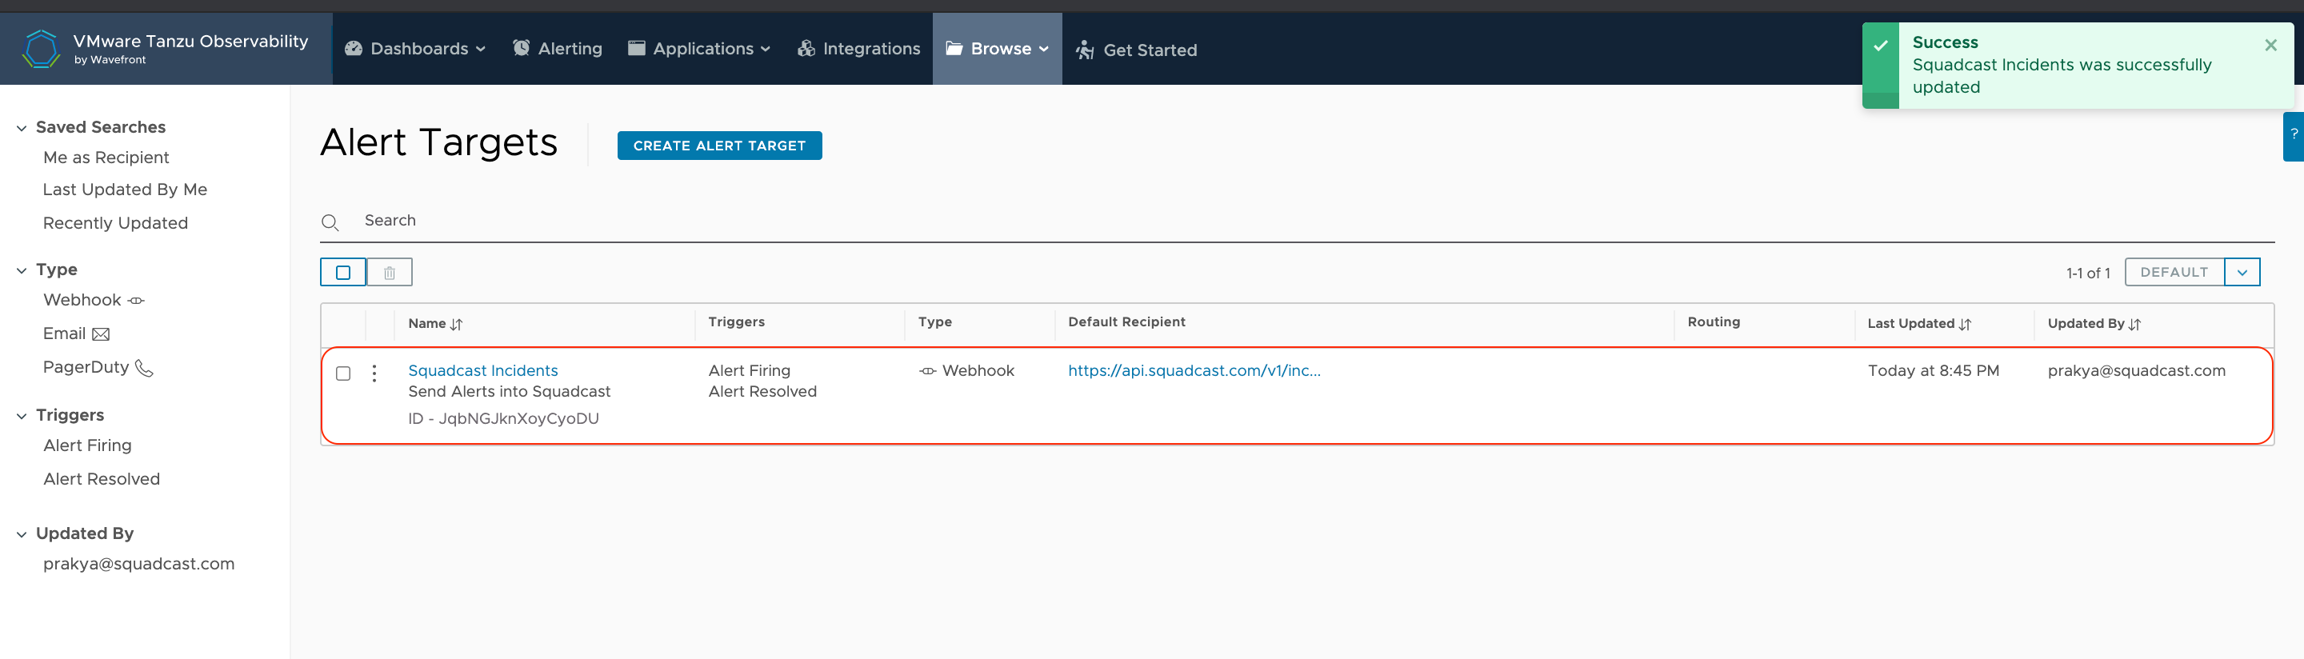Click the Wavefront hexagon logo
The image size is (2304, 659).
coord(41,49)
